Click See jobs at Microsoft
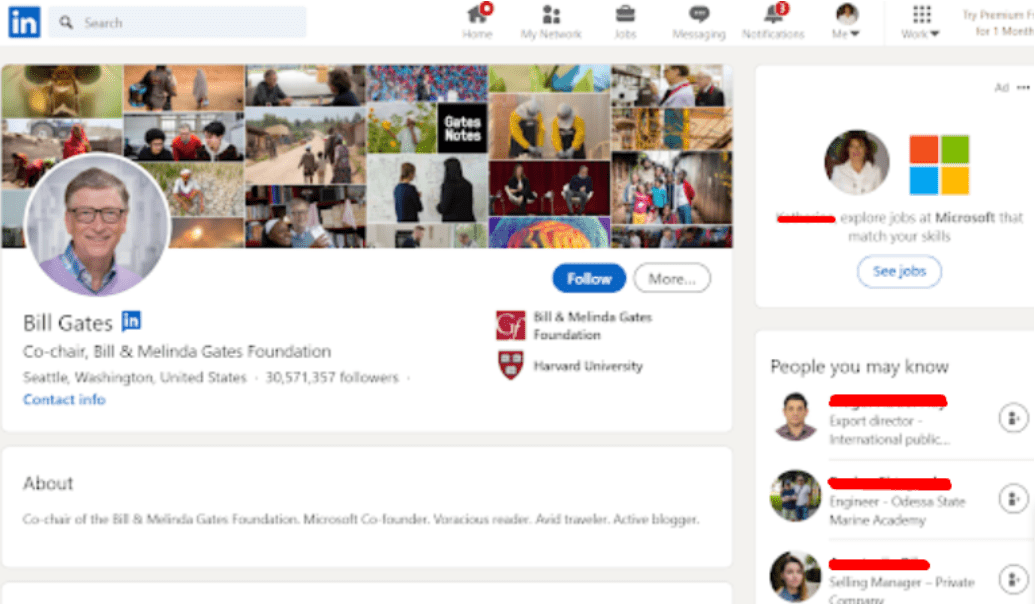 (898, 271)
